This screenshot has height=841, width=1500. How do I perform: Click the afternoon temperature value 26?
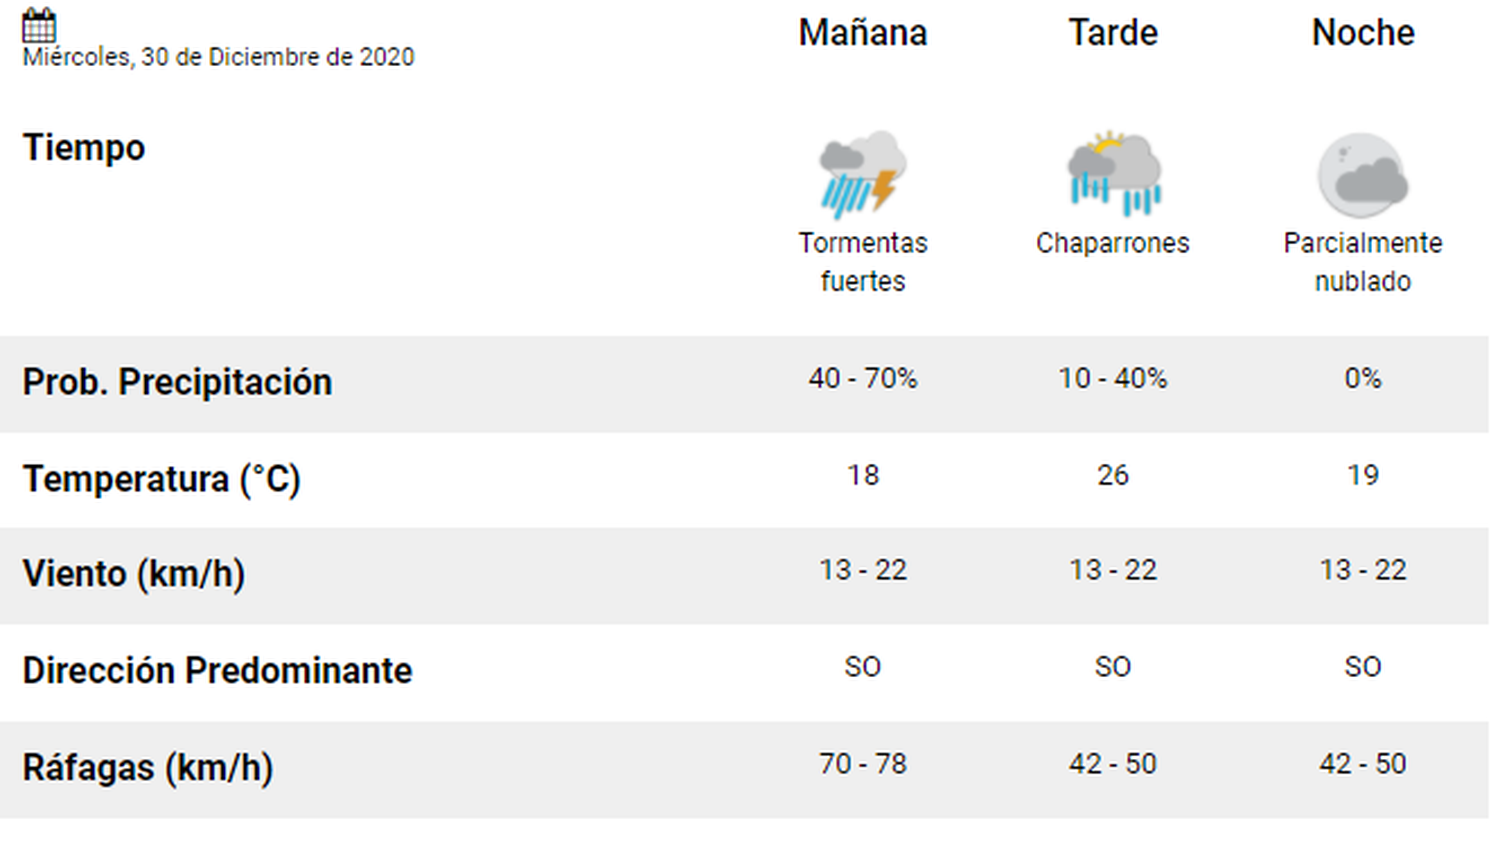[x=1113, y=475]
